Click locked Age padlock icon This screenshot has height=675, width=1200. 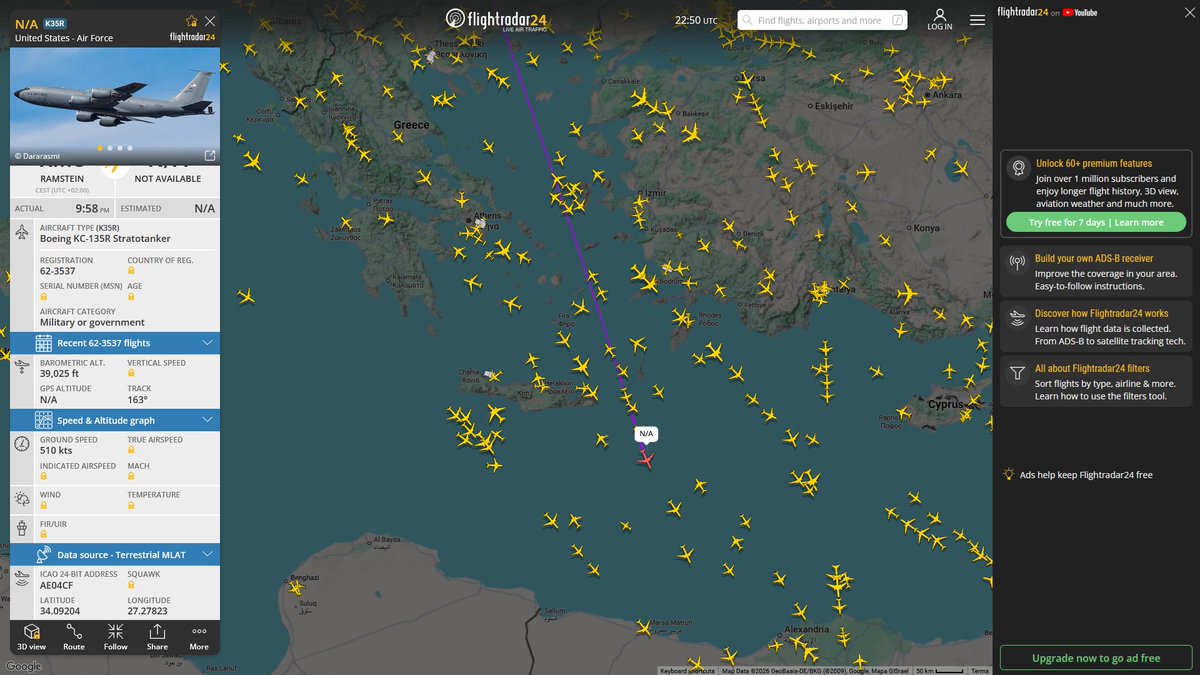coord(131,297)
